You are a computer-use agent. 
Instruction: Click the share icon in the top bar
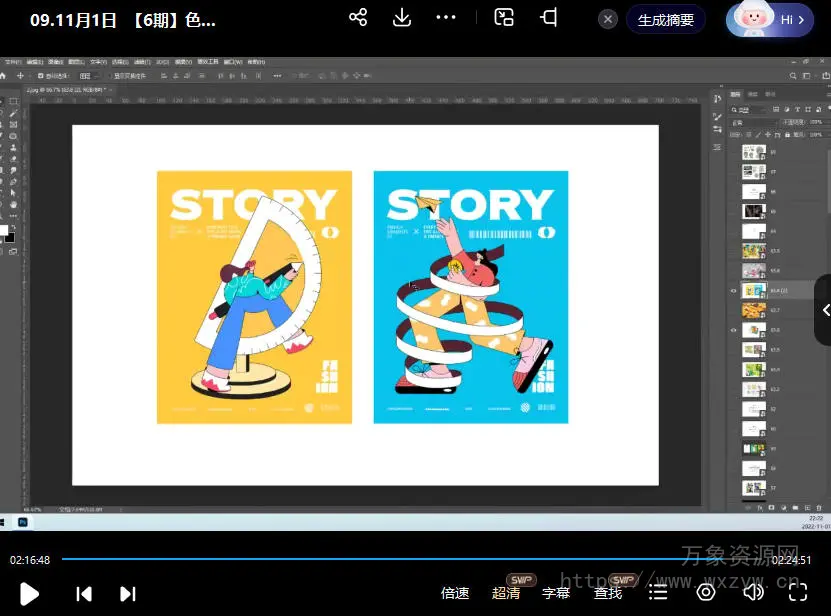(x=358, y=18)
